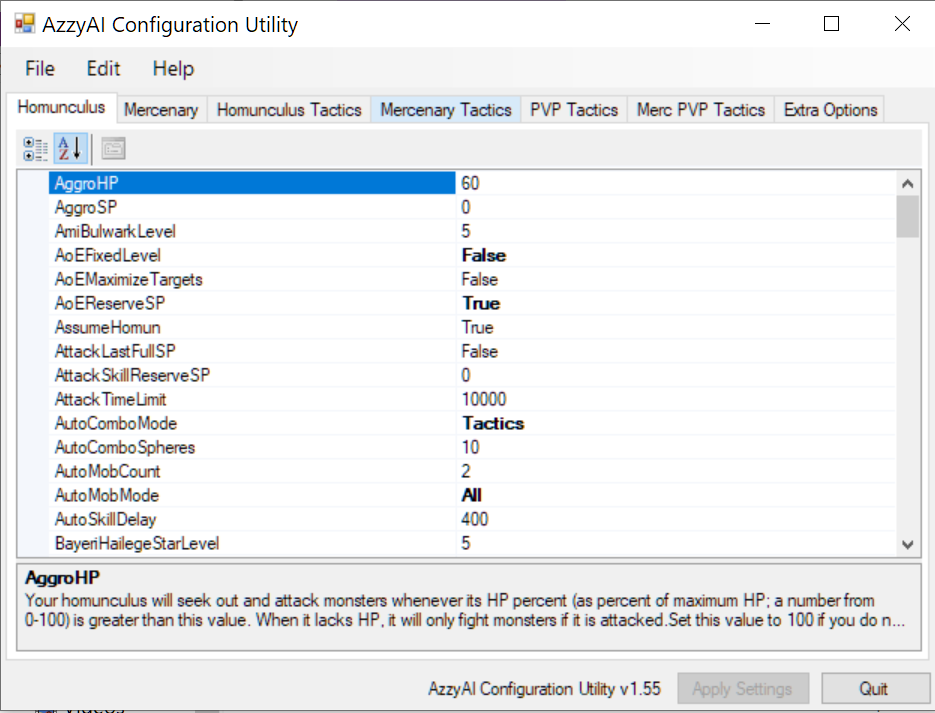Click the Apply Settings button
Viewport: 935px width, 713px height.
click(x=742, y=689)
